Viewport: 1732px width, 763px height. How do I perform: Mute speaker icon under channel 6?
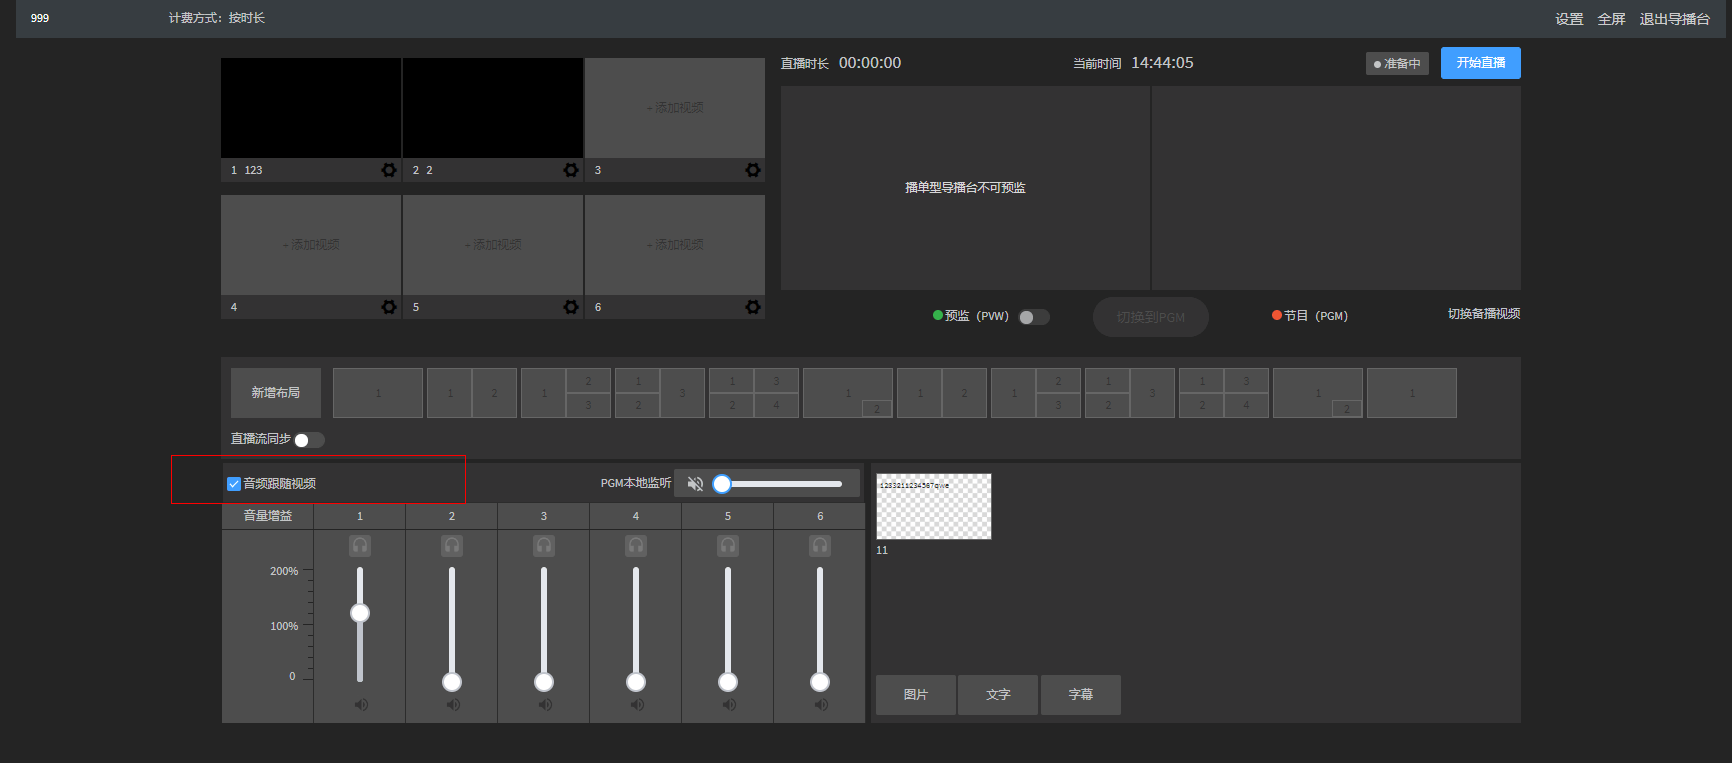(x=821, y=705)
